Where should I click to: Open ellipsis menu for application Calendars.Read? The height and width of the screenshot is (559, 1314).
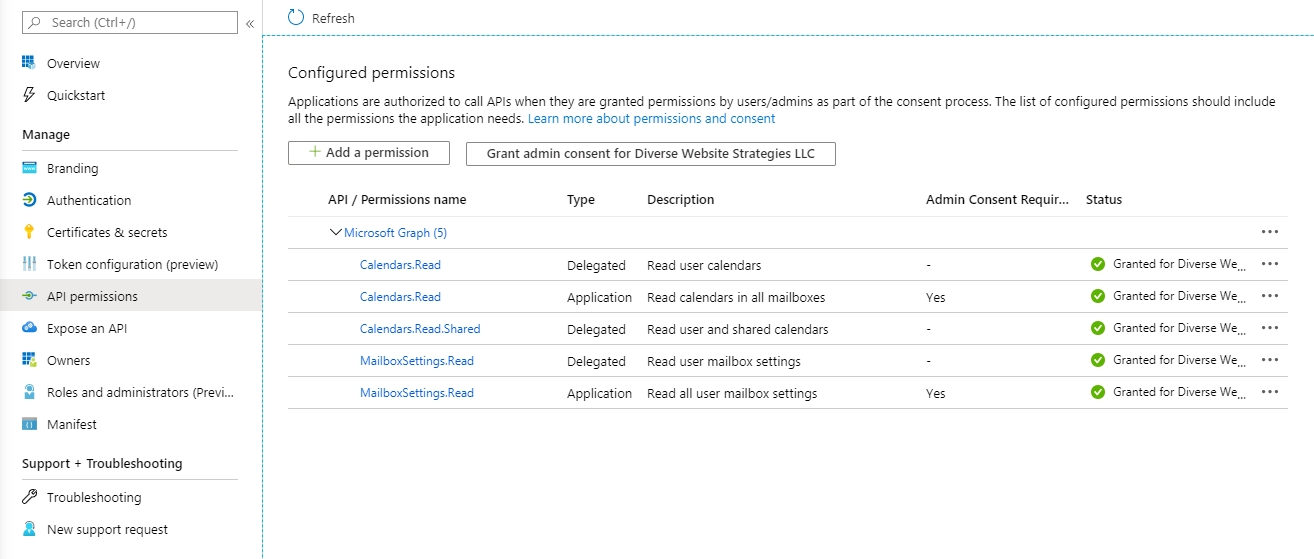coord(1270,296)
